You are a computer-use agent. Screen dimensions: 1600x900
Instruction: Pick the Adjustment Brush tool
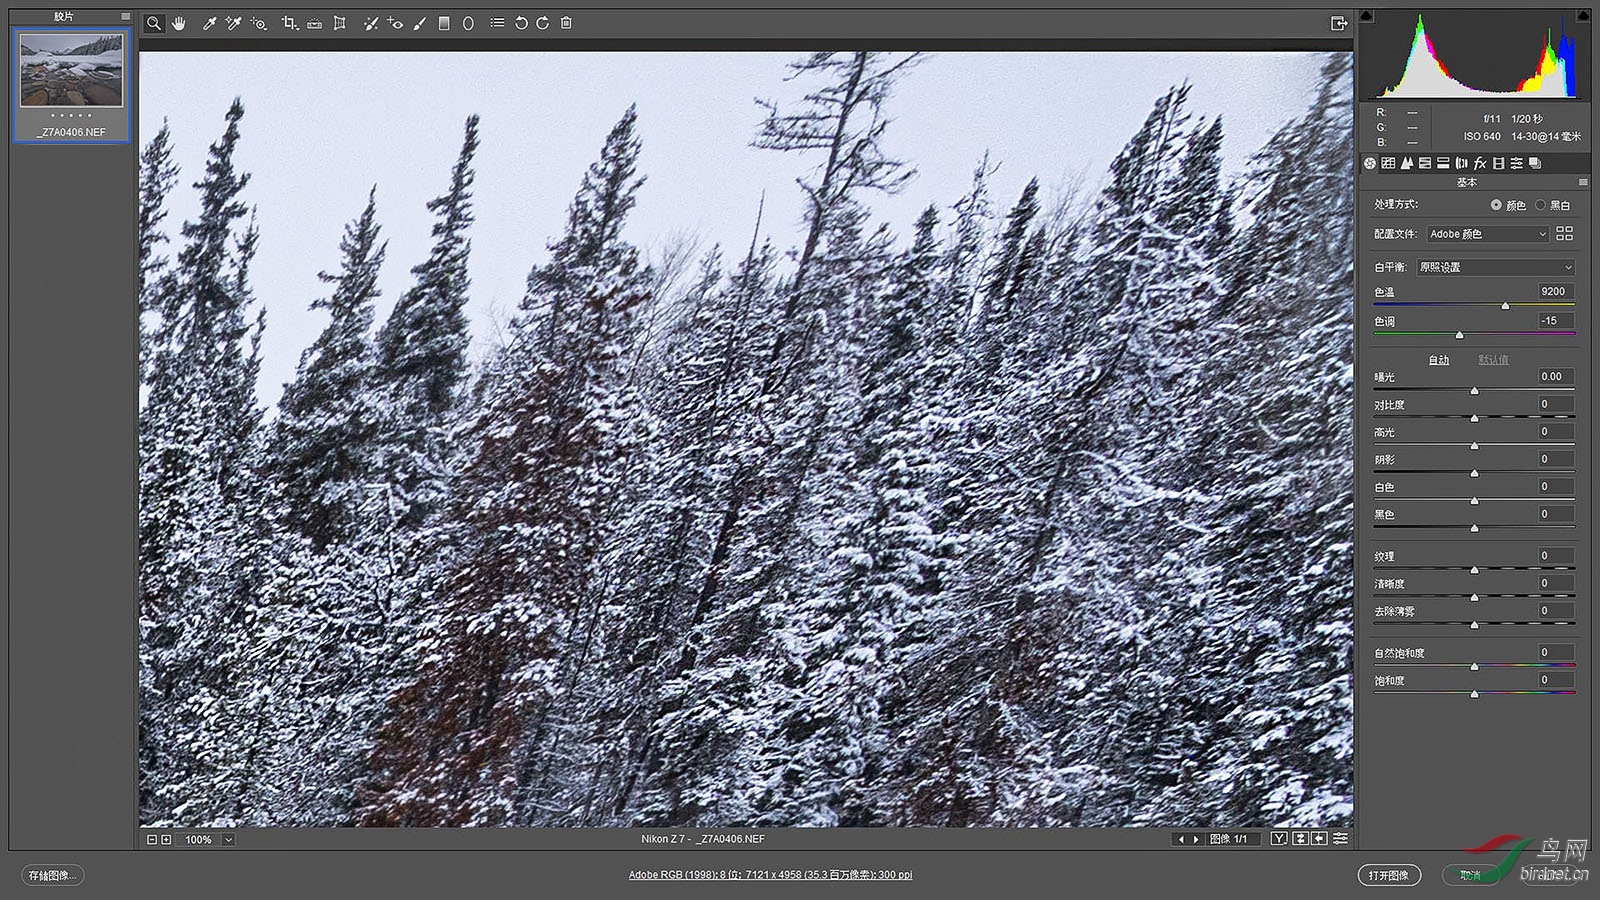pos(420,23)
